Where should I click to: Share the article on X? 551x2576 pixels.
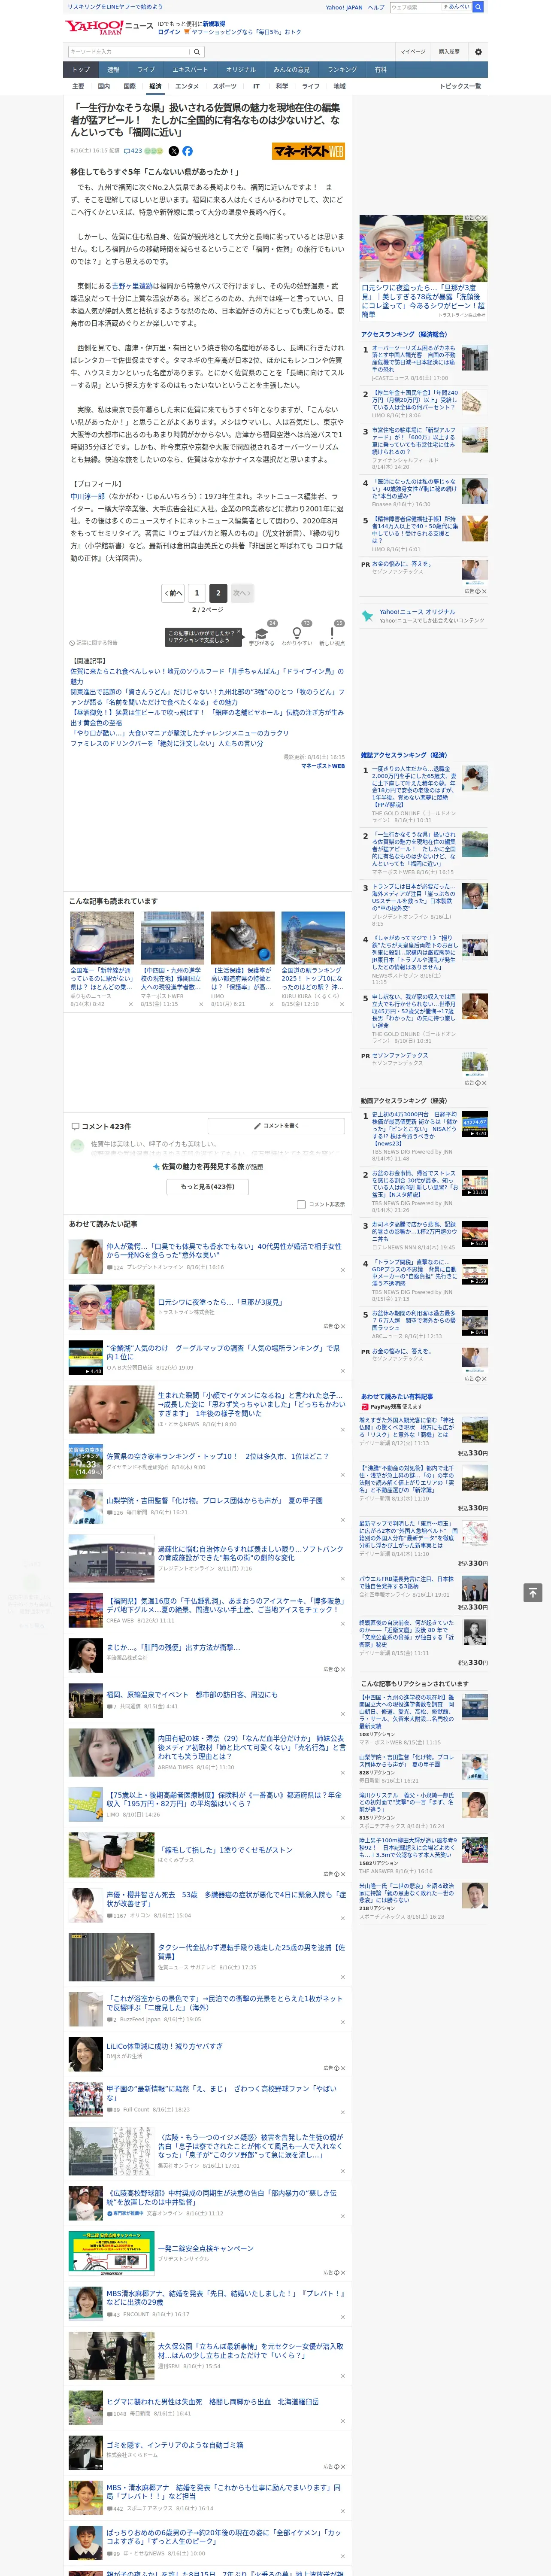point(173,151)
